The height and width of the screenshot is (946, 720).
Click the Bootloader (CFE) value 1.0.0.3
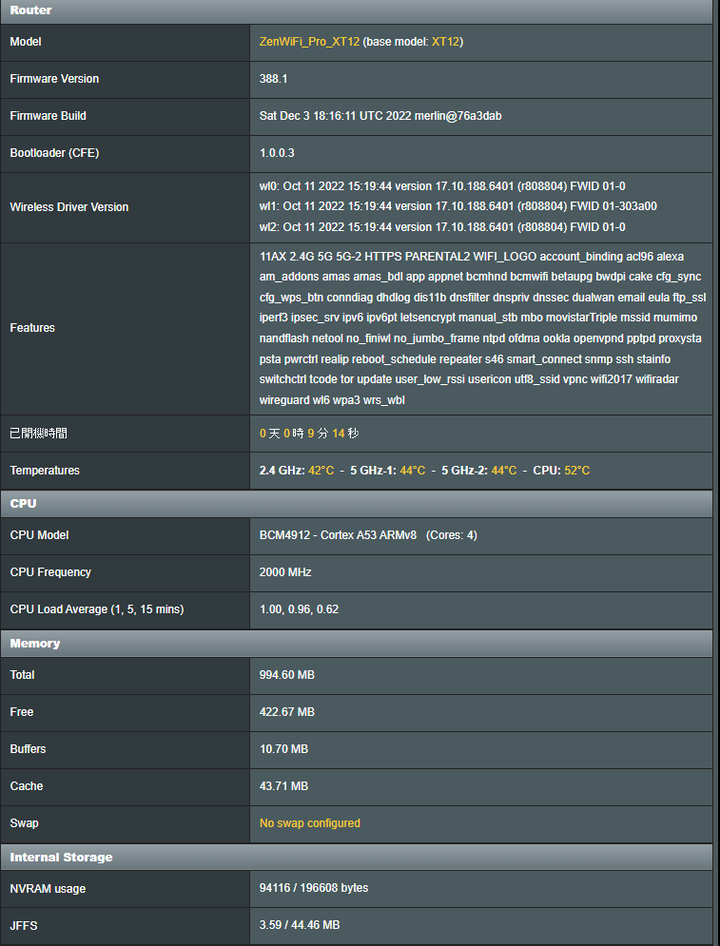pos(277,153)
